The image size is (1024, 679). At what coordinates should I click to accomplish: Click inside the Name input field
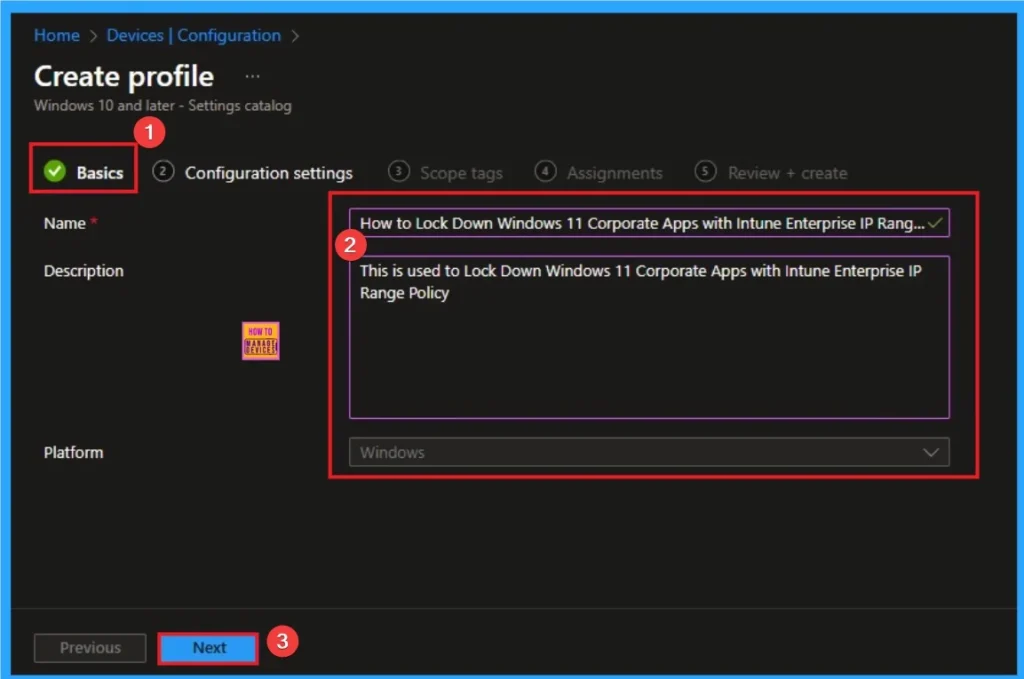point(640,223)
